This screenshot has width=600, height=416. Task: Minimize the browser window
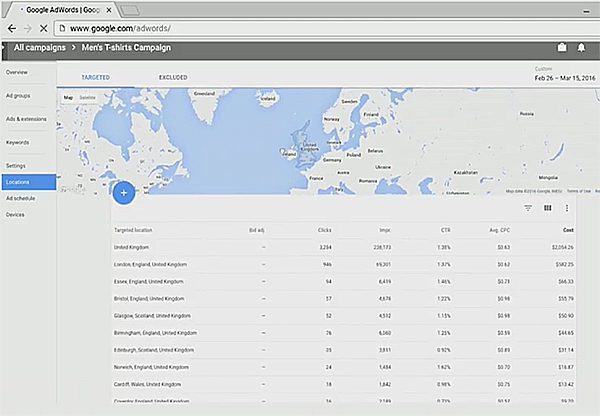coord(586,11)
